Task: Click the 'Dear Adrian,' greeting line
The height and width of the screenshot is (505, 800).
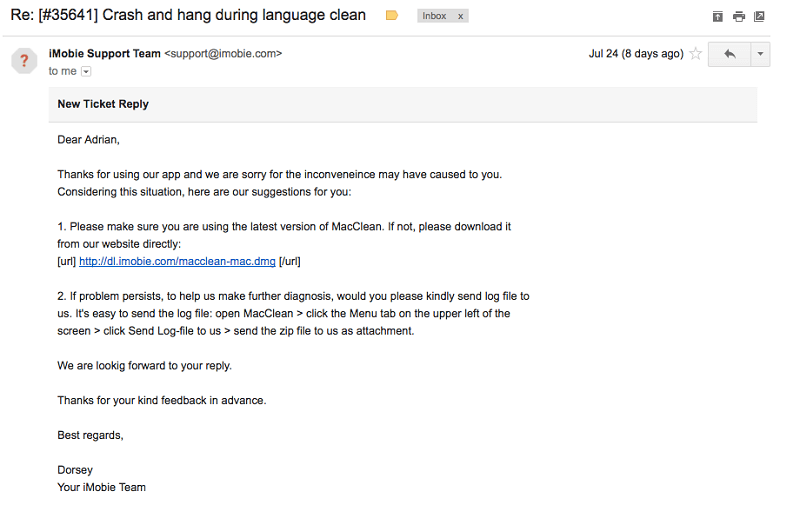Action: click(88, 140)
